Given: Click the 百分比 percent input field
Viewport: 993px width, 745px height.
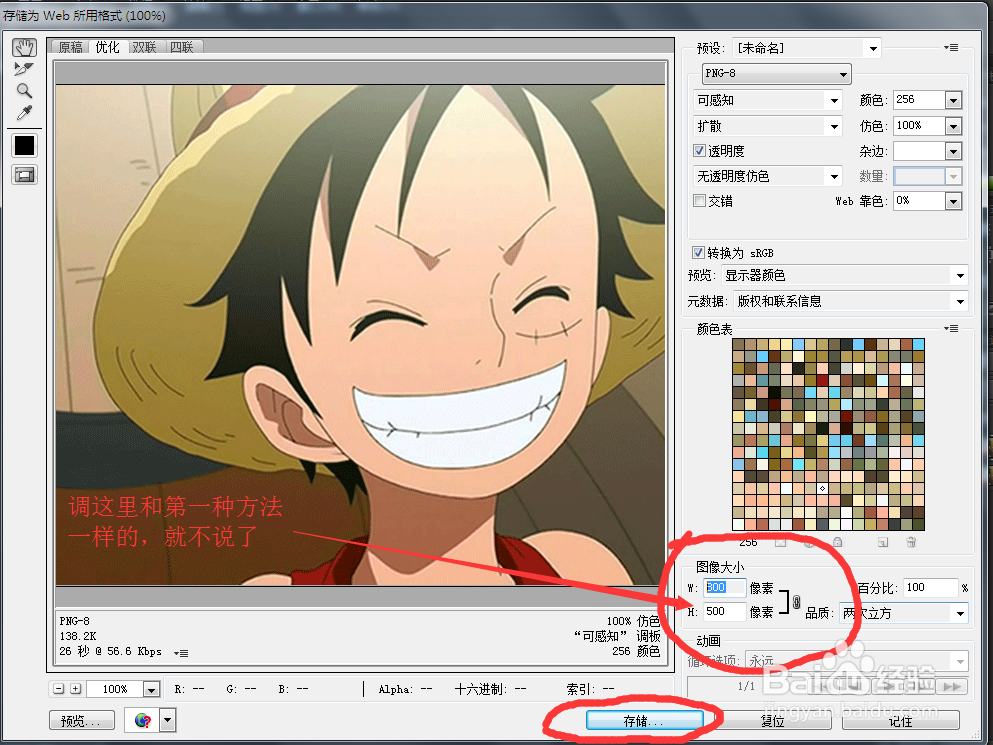Looking at the screenshot, I should pyautogui.click(x=930, y=587).
